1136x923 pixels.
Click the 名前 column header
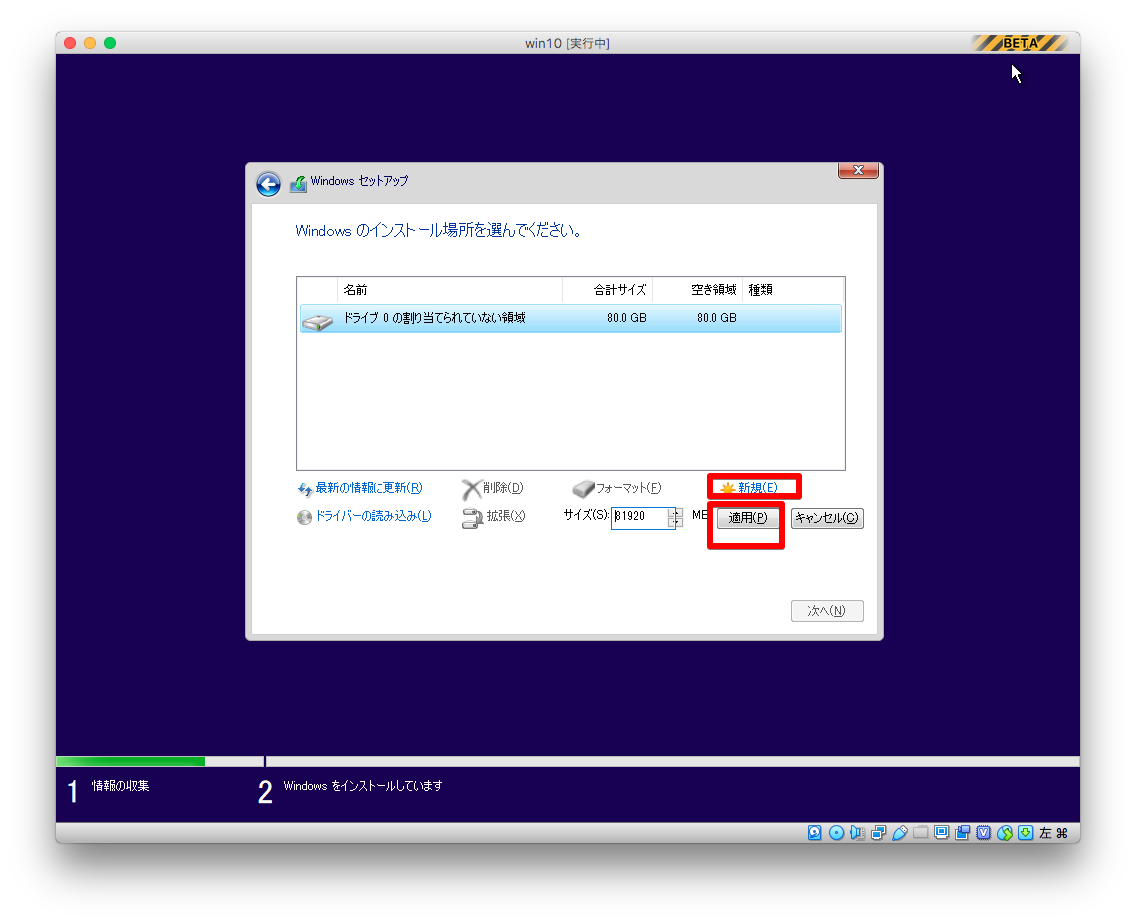[449, 290]
